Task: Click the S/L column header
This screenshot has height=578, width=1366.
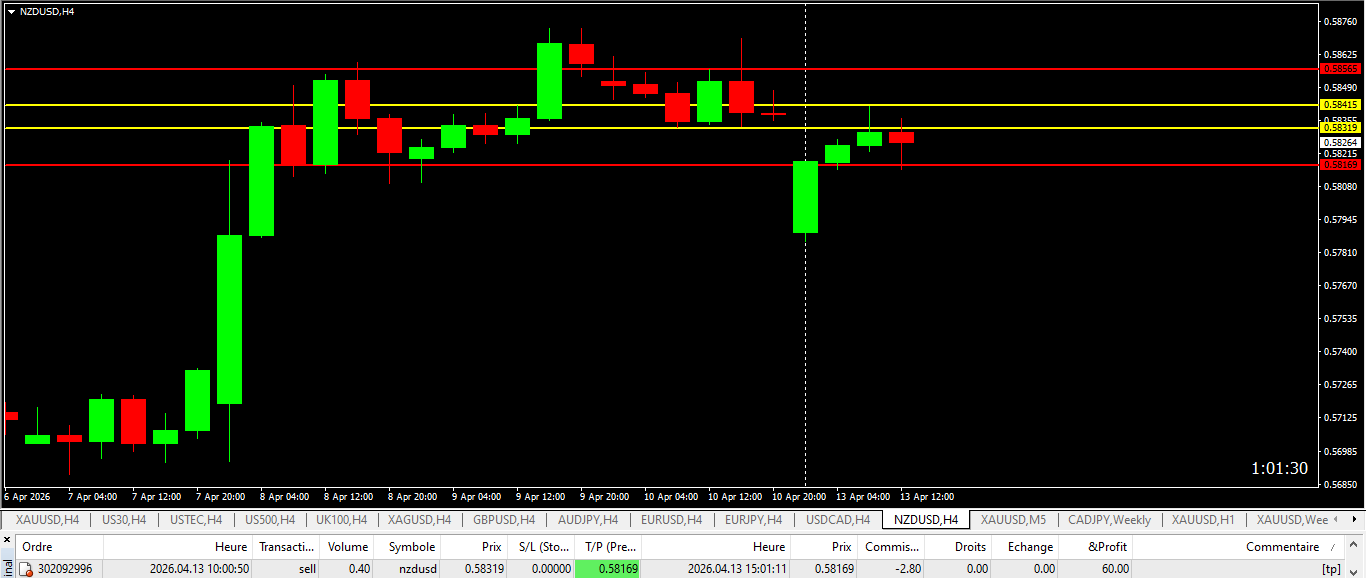Action: 541,547
